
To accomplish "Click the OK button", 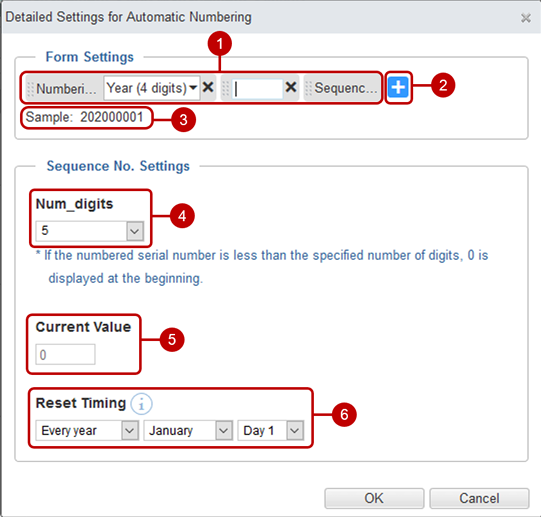I will [374, 498].
